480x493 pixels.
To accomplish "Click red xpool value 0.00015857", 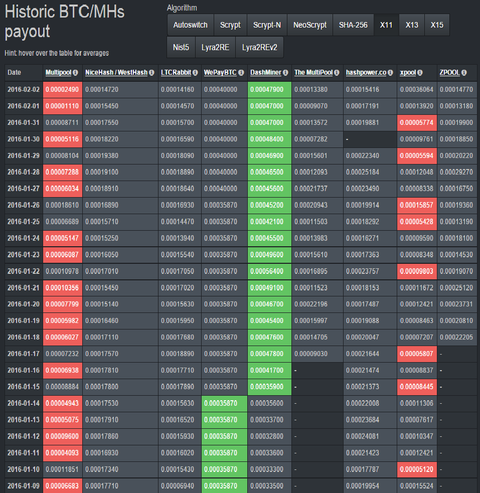I will pos(417,205).
